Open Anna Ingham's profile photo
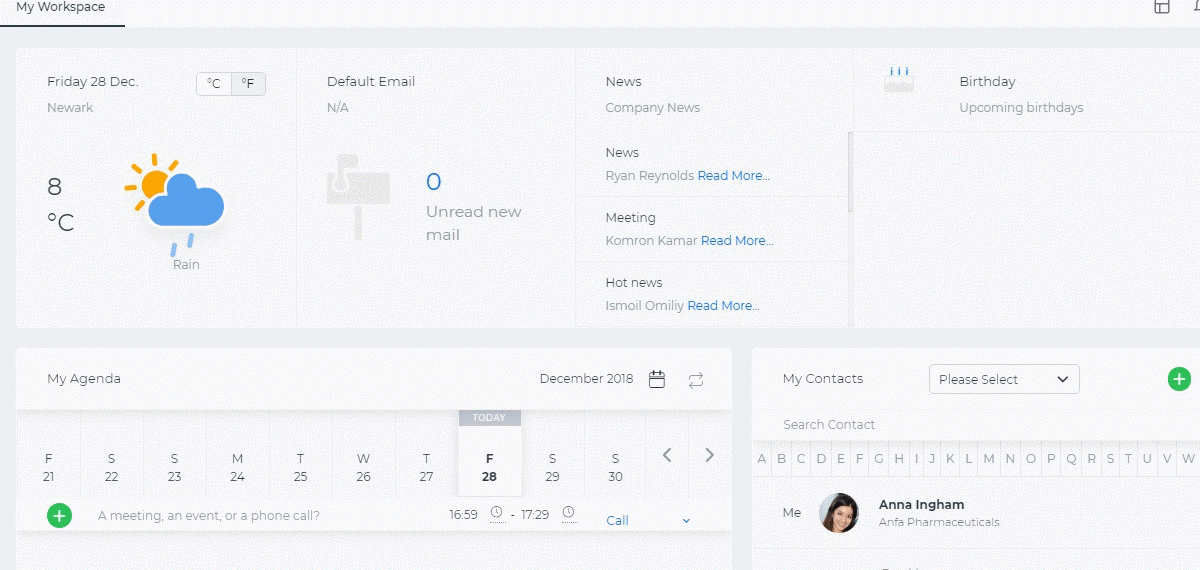 tap(839, 513)
